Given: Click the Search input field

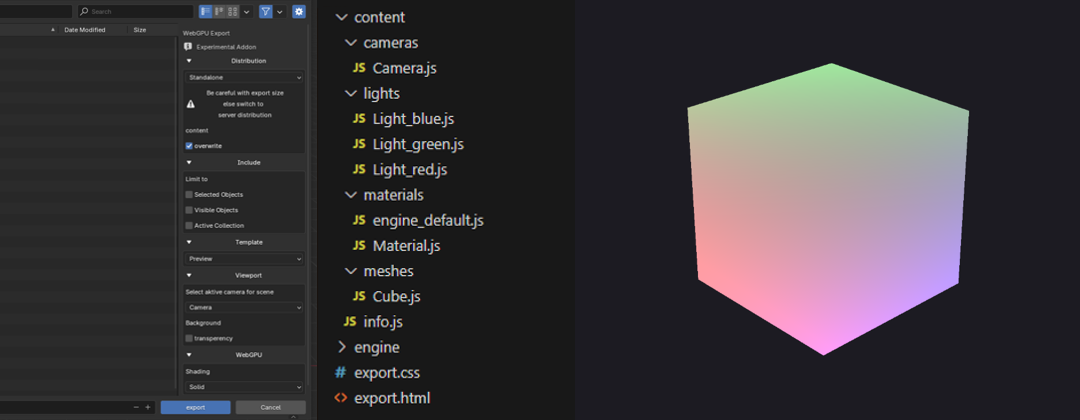Looking at the screenshot, I should (140, 12).
